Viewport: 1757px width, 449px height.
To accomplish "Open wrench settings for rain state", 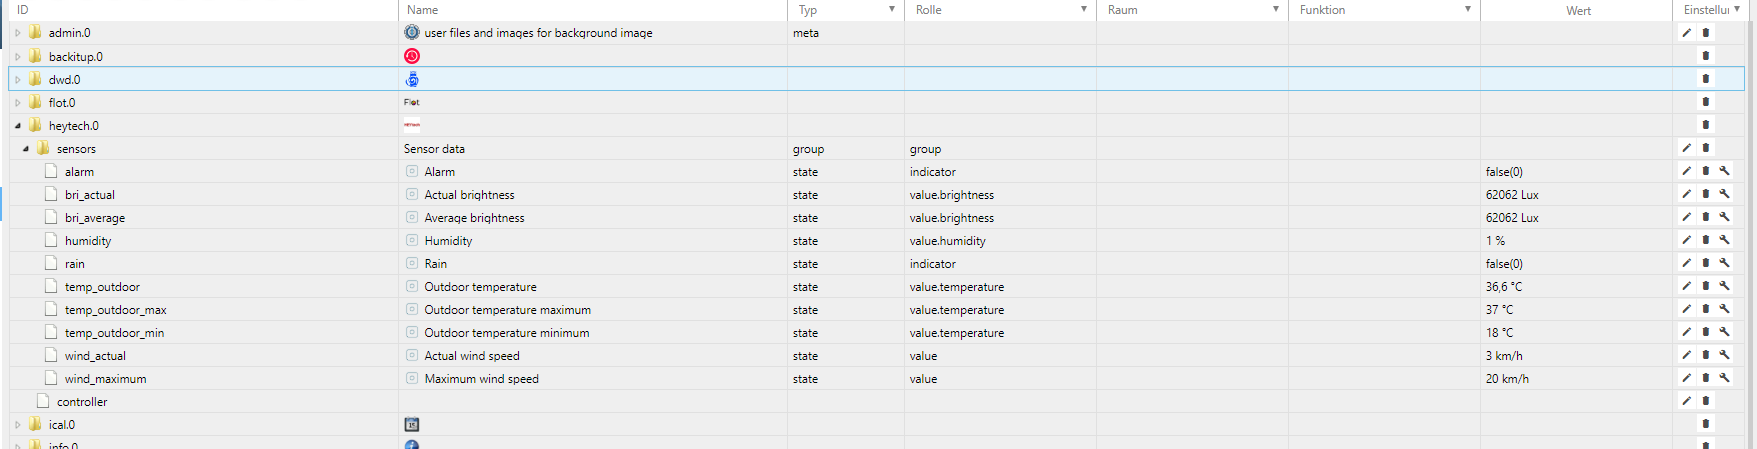I will 1725,263.
